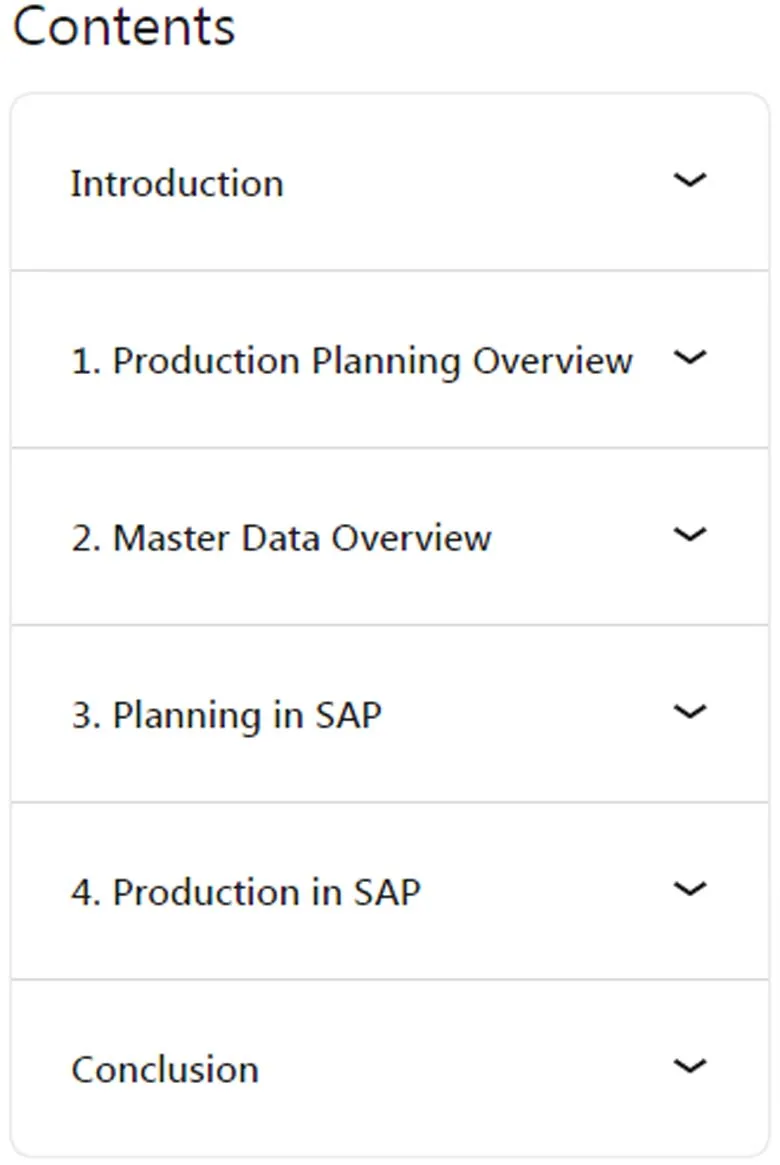The image size is (780, 1165).
Task: Click the word 'Overview' in Master Data row
Action: [412, 538]
